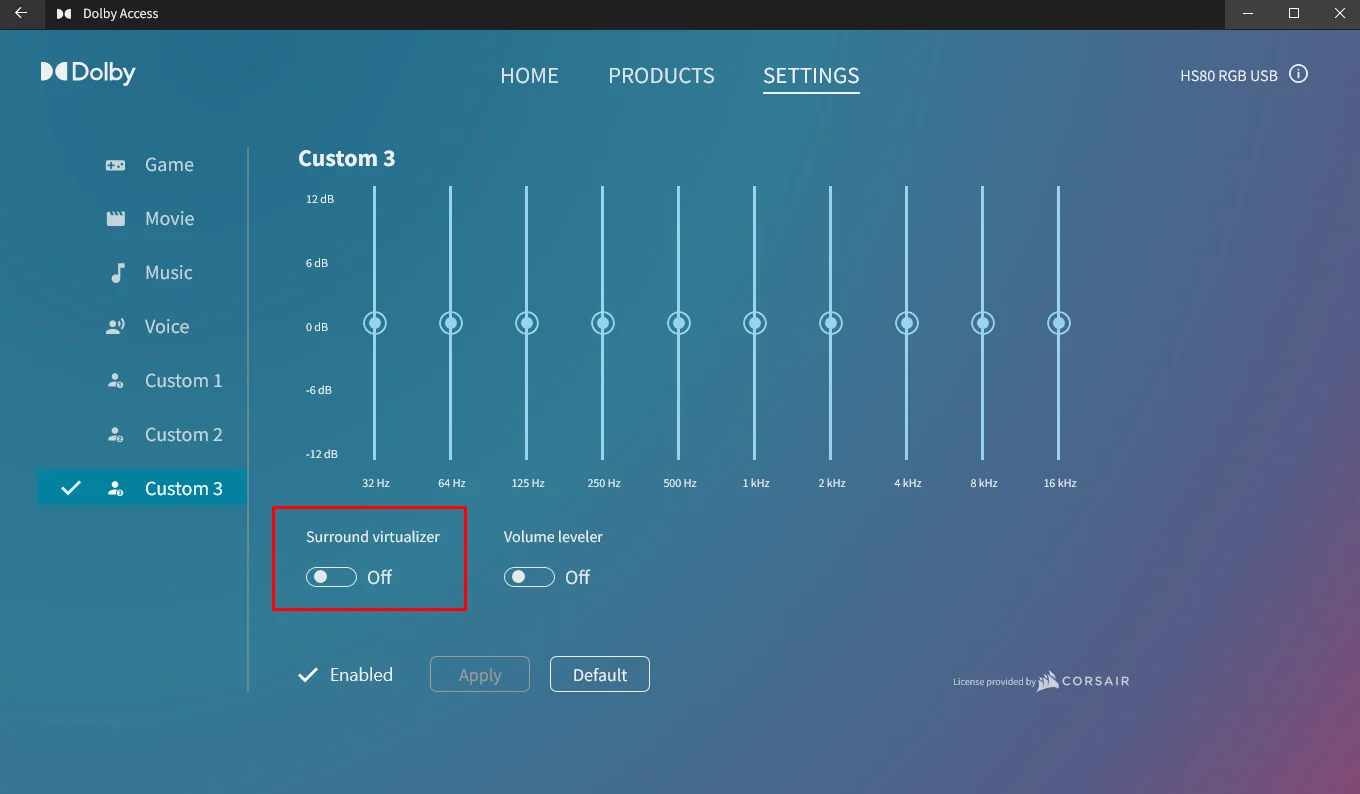Image resolution: width=1360 pixels, height=794 pixels.
Task: Select the SETTINGS tab
Action: coord(811,76)
